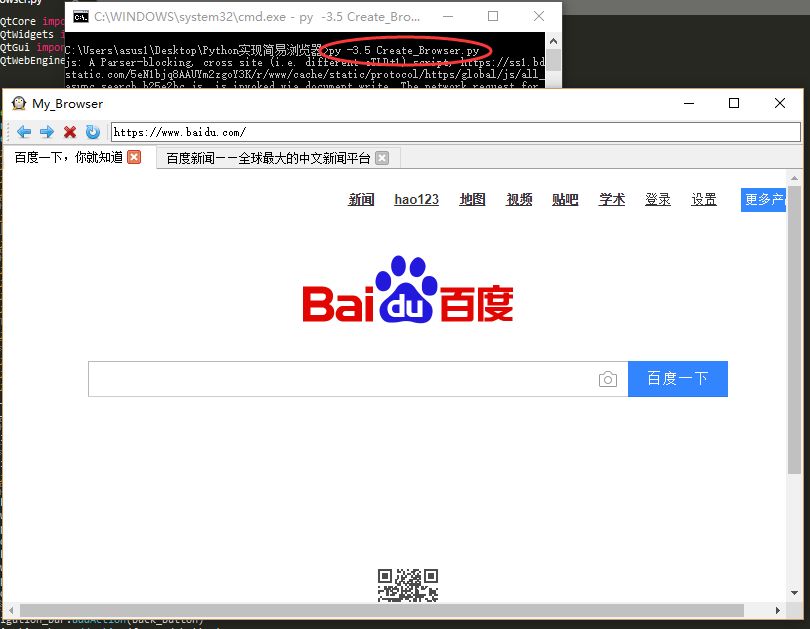Close the Baidu news tab
Viewport: 810px width, 629px height.
(382, 158)
